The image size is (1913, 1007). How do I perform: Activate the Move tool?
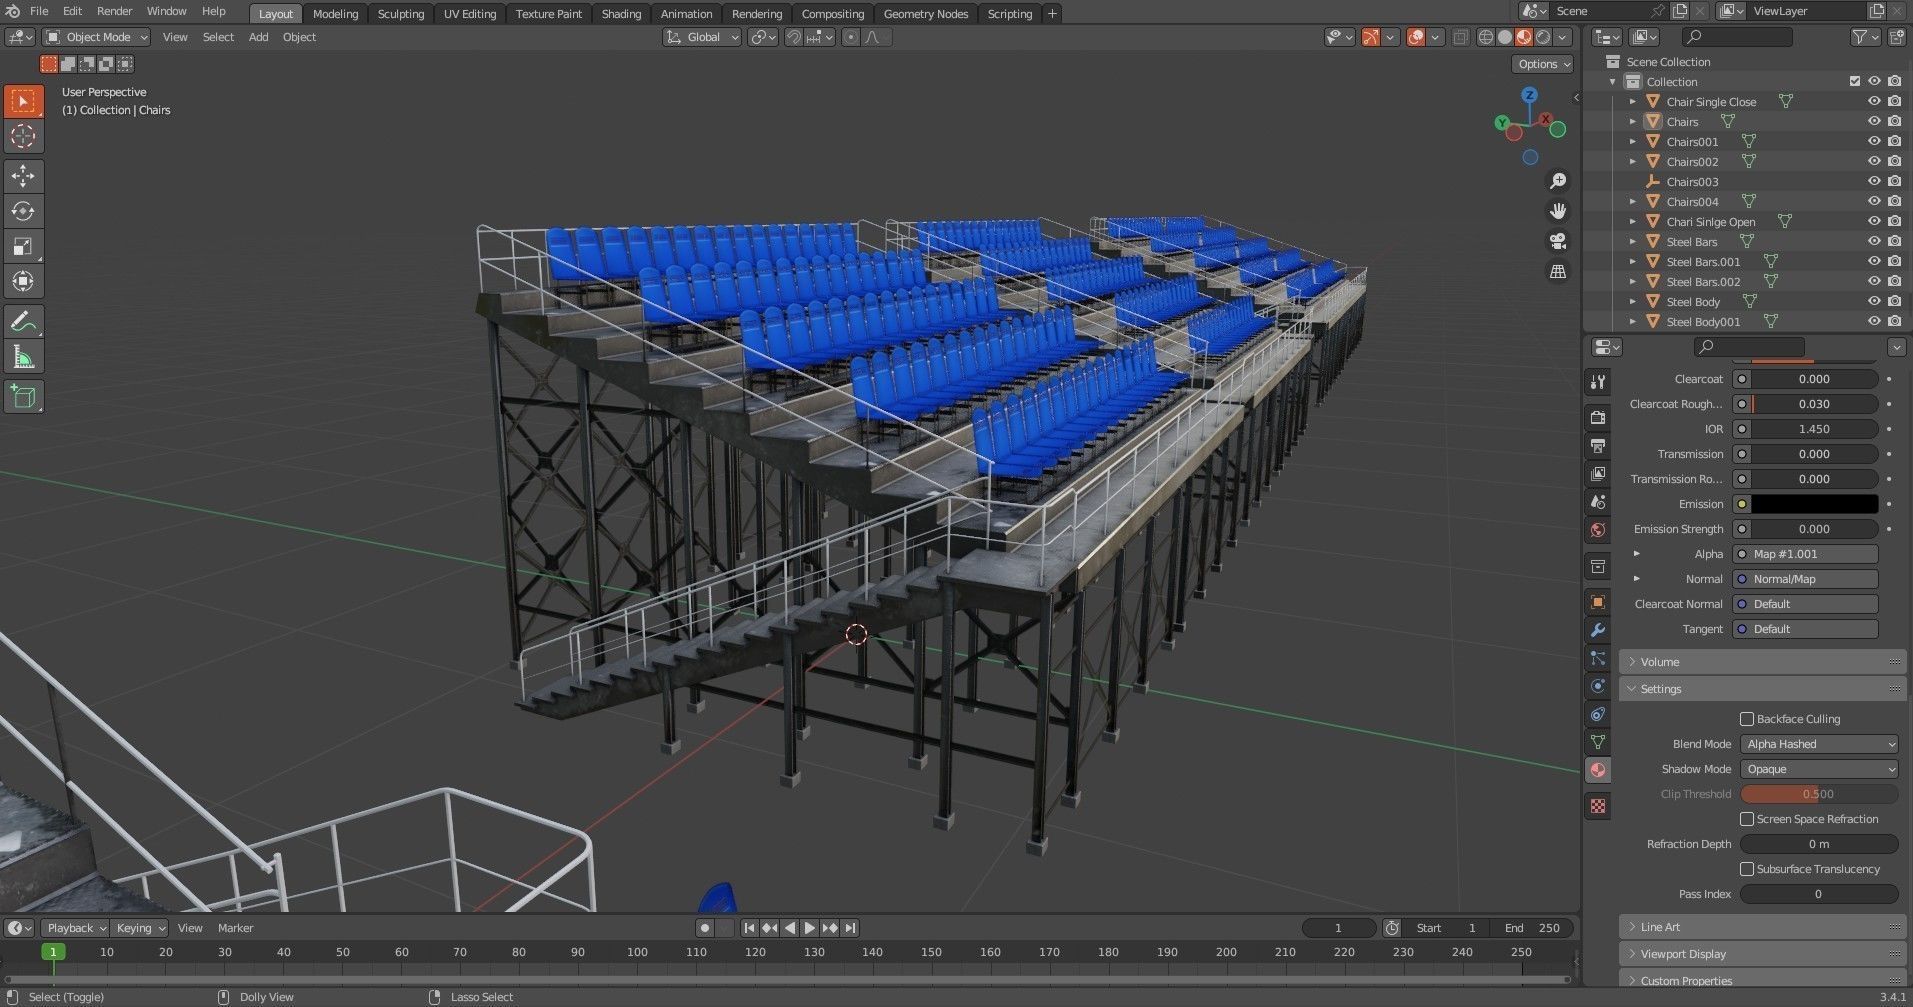23,176
